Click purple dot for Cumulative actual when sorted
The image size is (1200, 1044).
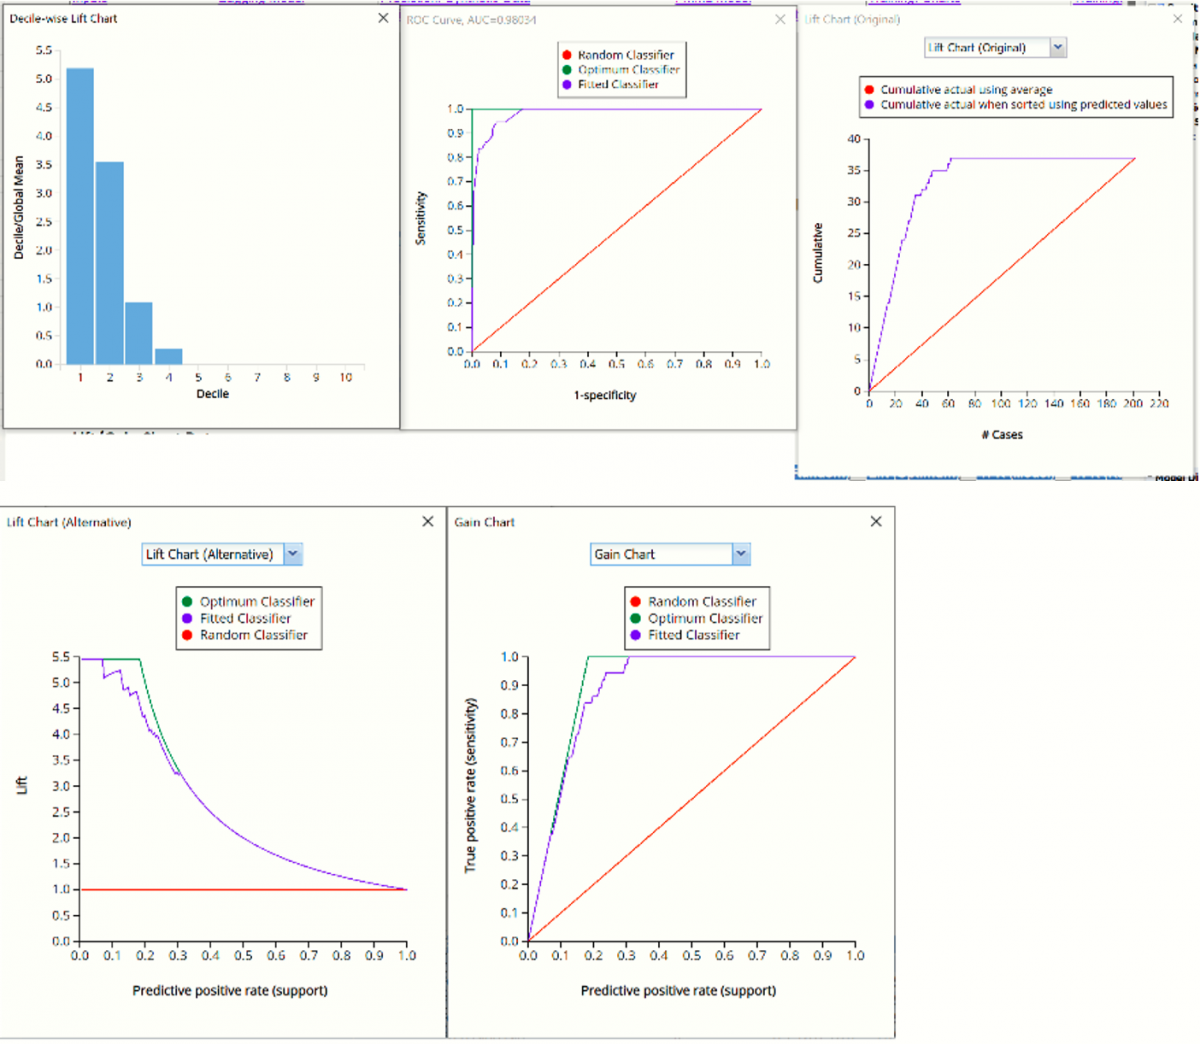[x=869, y=105]
